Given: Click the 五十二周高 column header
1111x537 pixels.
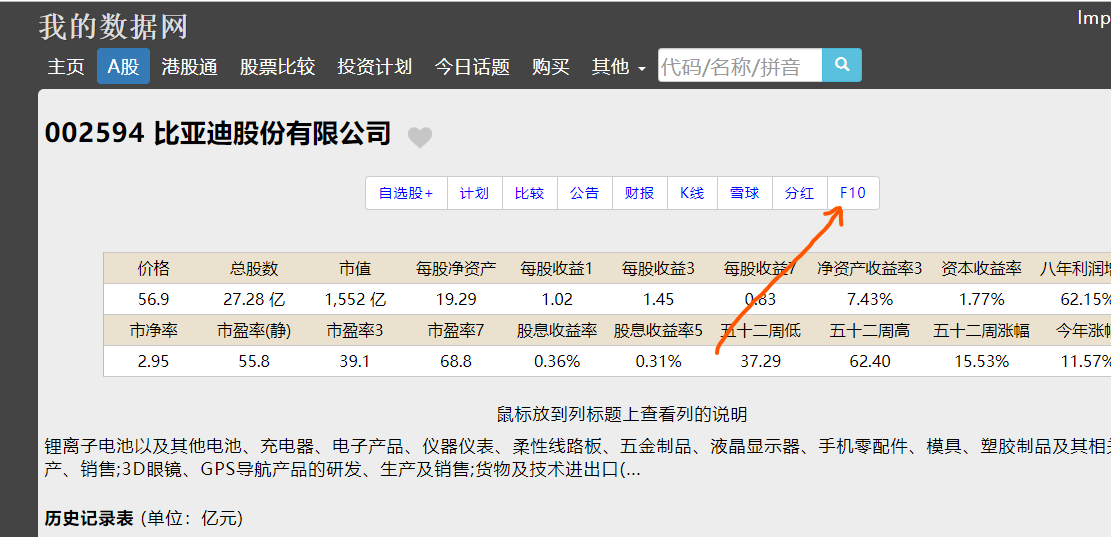Looking at the screenshot, I should 869,330.
